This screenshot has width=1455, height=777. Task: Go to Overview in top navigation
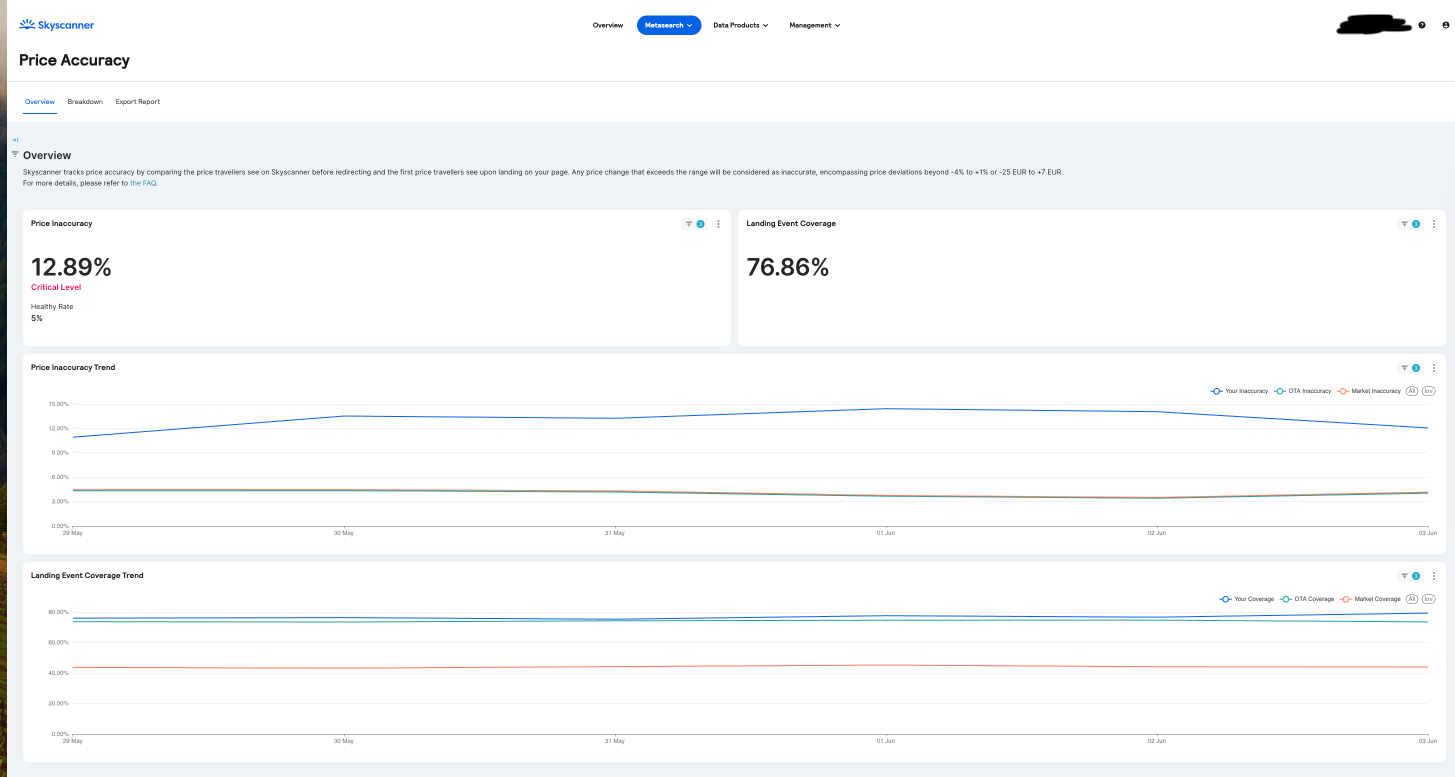[x=608, y=25]
